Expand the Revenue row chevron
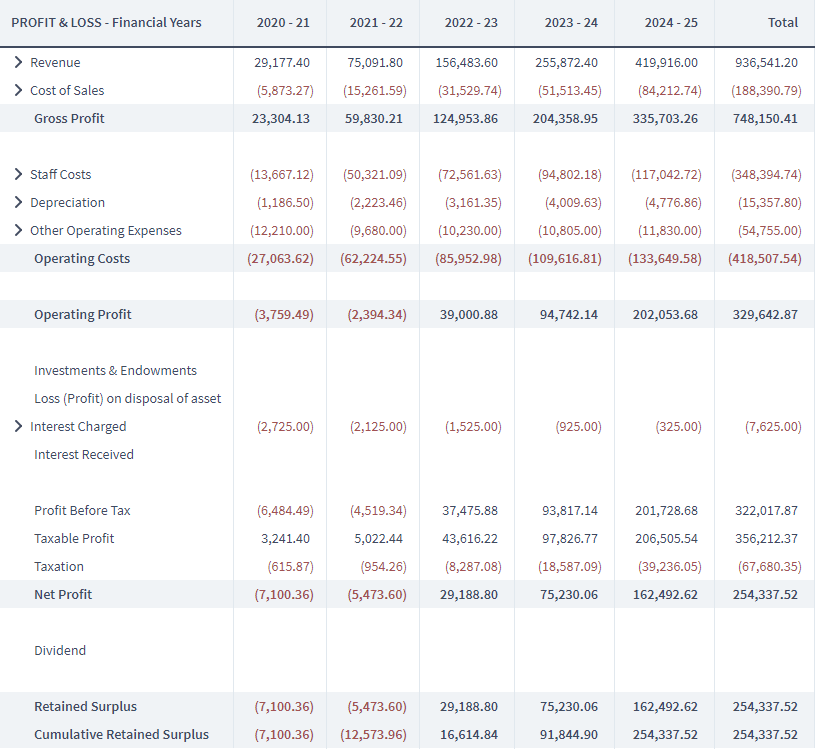 [19, 62]
